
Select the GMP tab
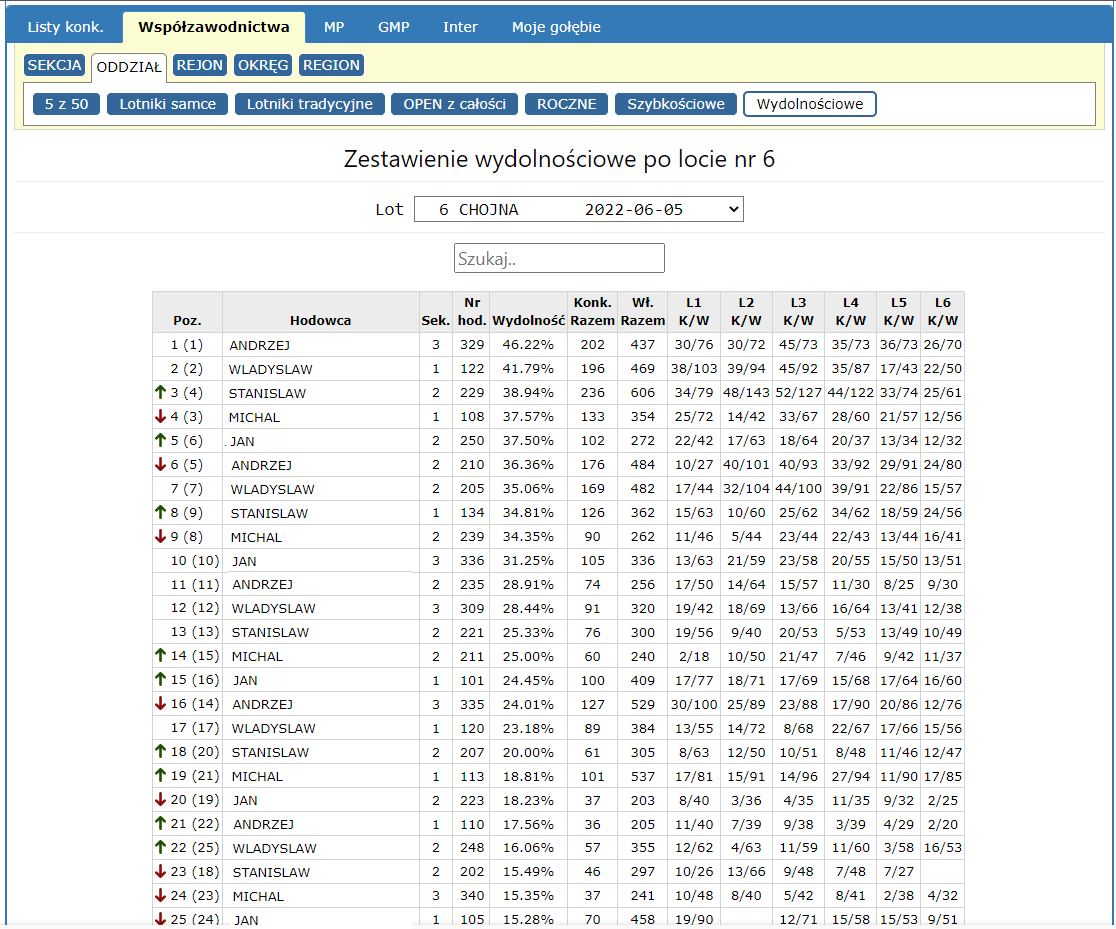click(x=393, y=27)
